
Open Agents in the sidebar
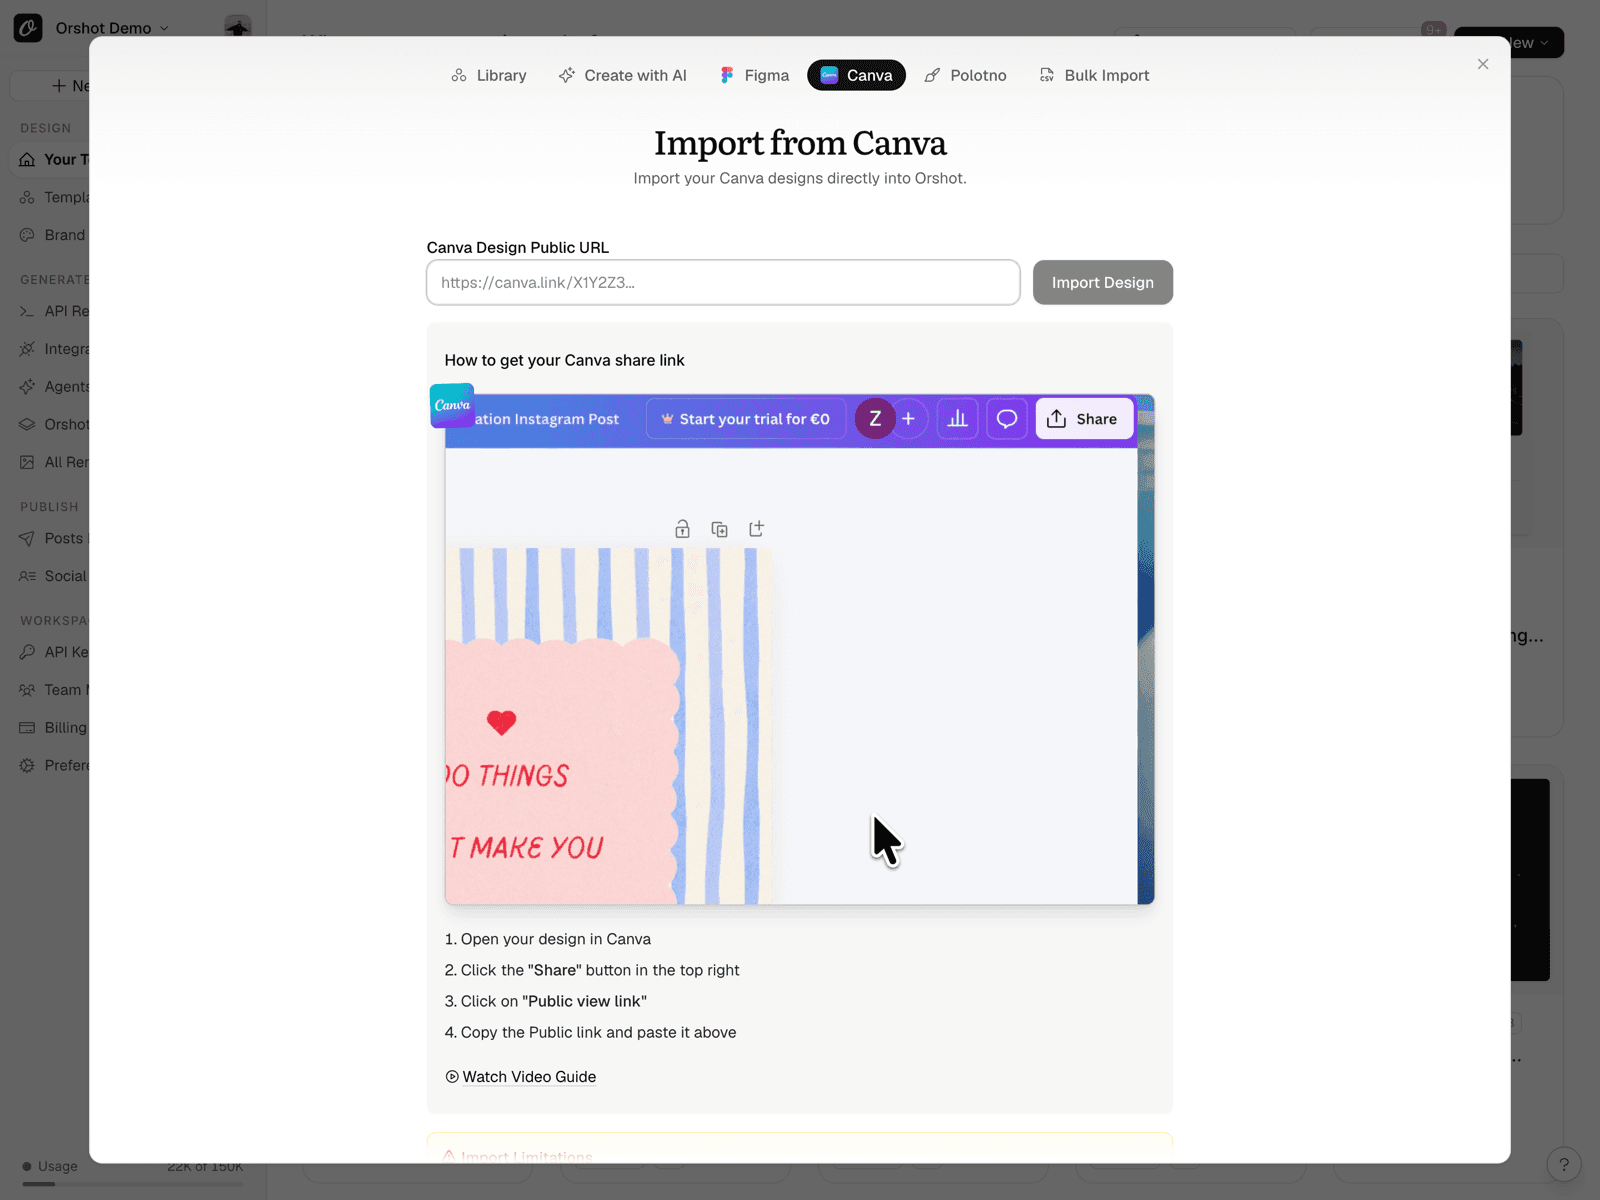(54, 387)
